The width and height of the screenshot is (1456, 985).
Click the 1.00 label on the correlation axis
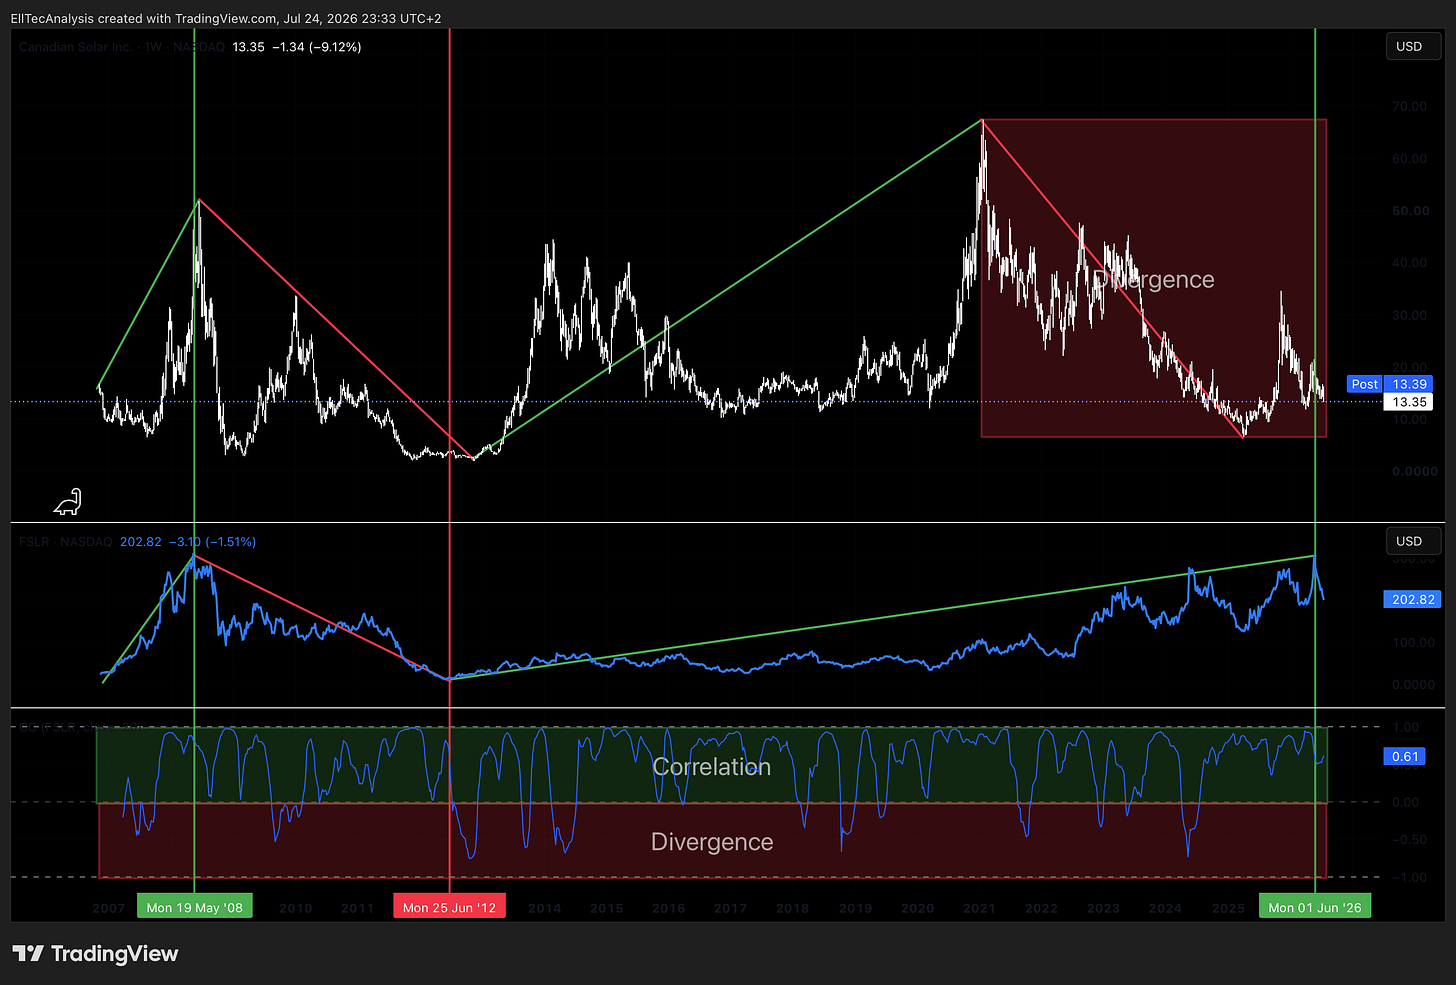point(1405,727)
